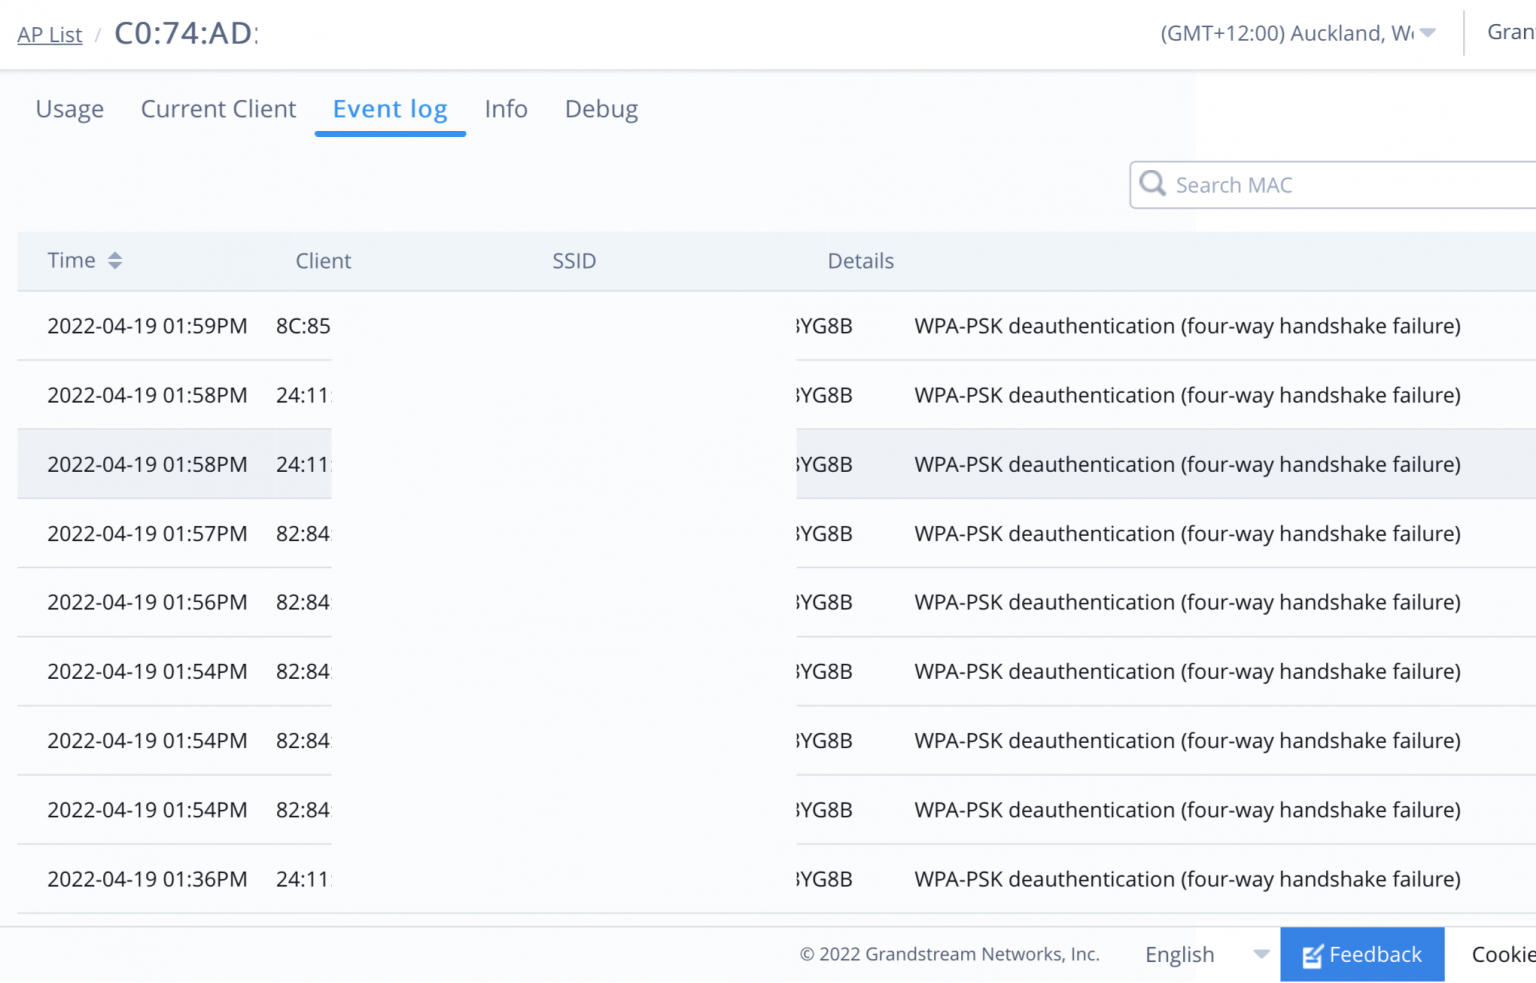Viewport: 1536px width, 983px height.
Task: Switch to the Usage tab
Action: pyautogui.click(x=69, y=109)
